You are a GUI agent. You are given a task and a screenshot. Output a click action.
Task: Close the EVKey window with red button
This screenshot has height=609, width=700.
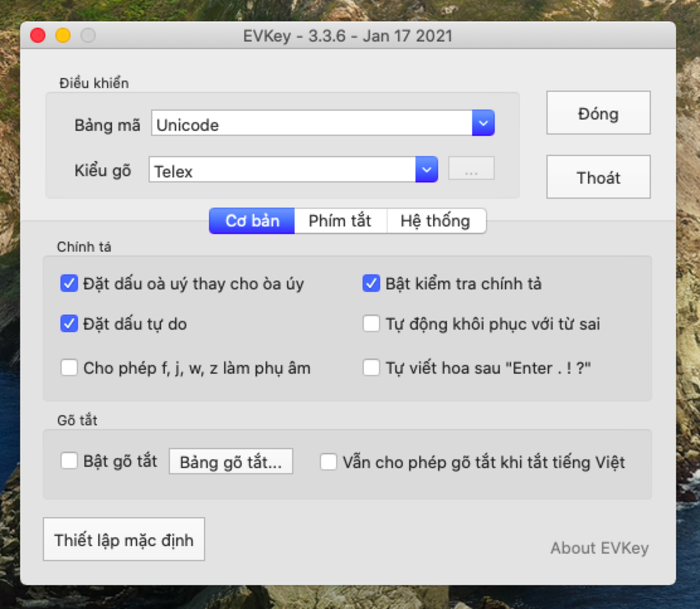pyautogui.click(x=38, y=35)
